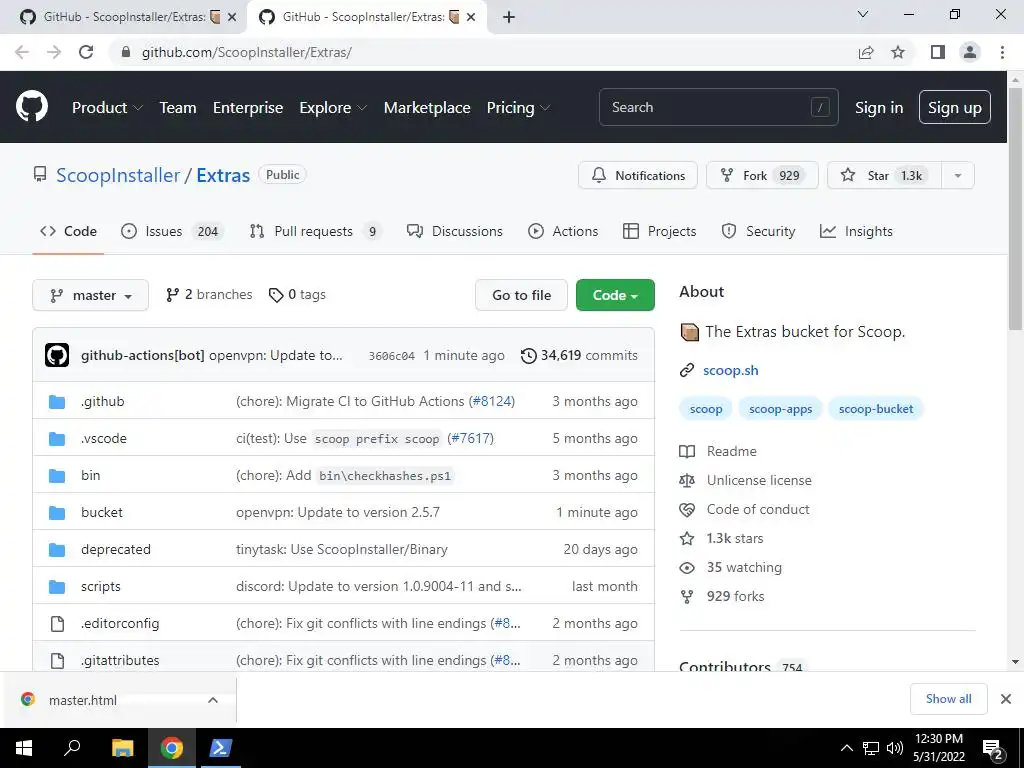Open the scoop.sh website link
This screenshot has height=768, width=1024.
tap(730, 370)
